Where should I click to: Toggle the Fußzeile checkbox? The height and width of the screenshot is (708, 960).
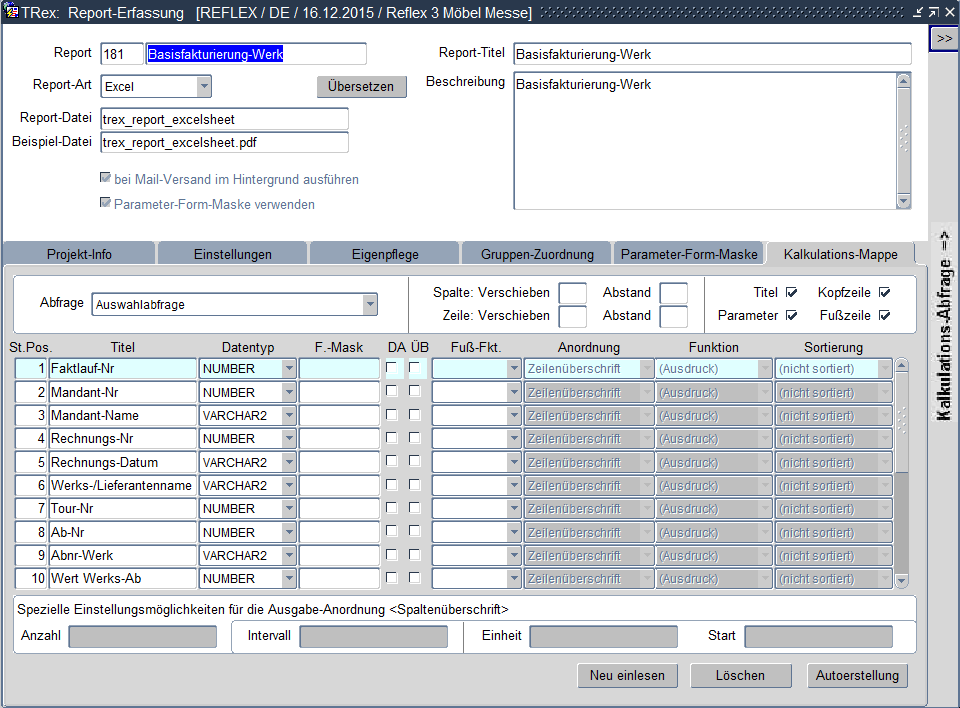884,316
